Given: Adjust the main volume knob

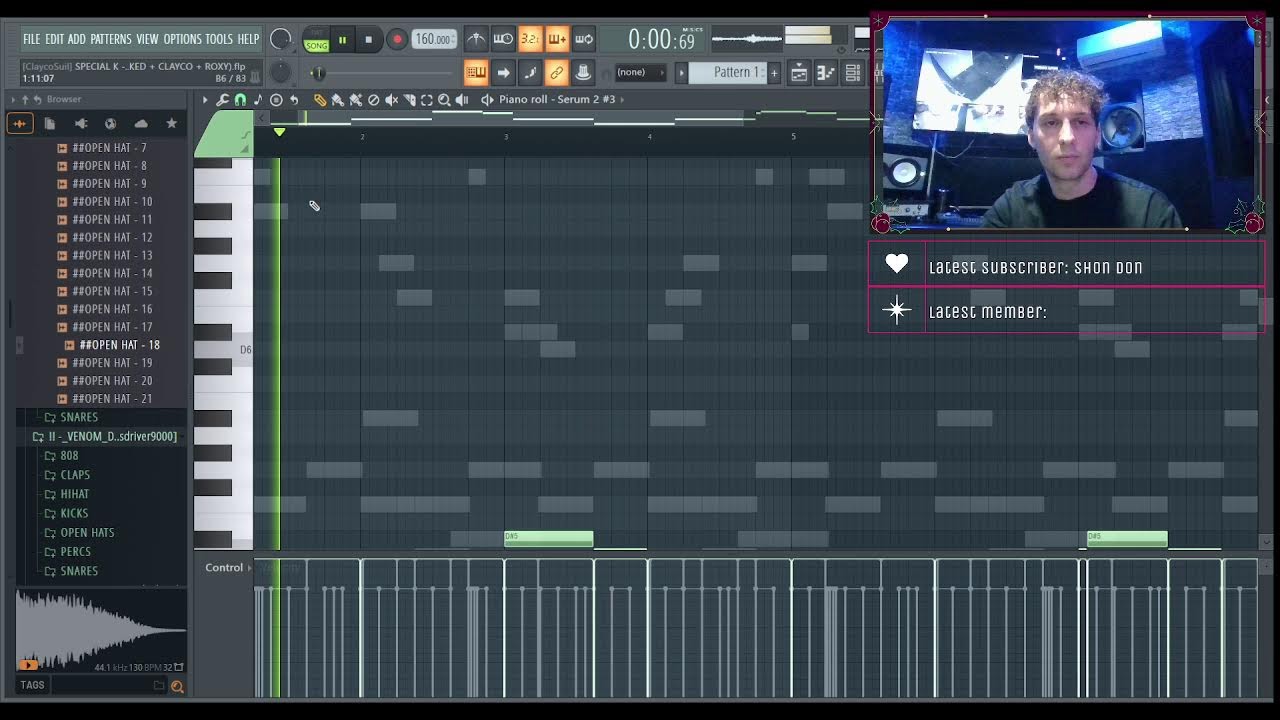Looking at the screenshot, I should pos(281,39).
